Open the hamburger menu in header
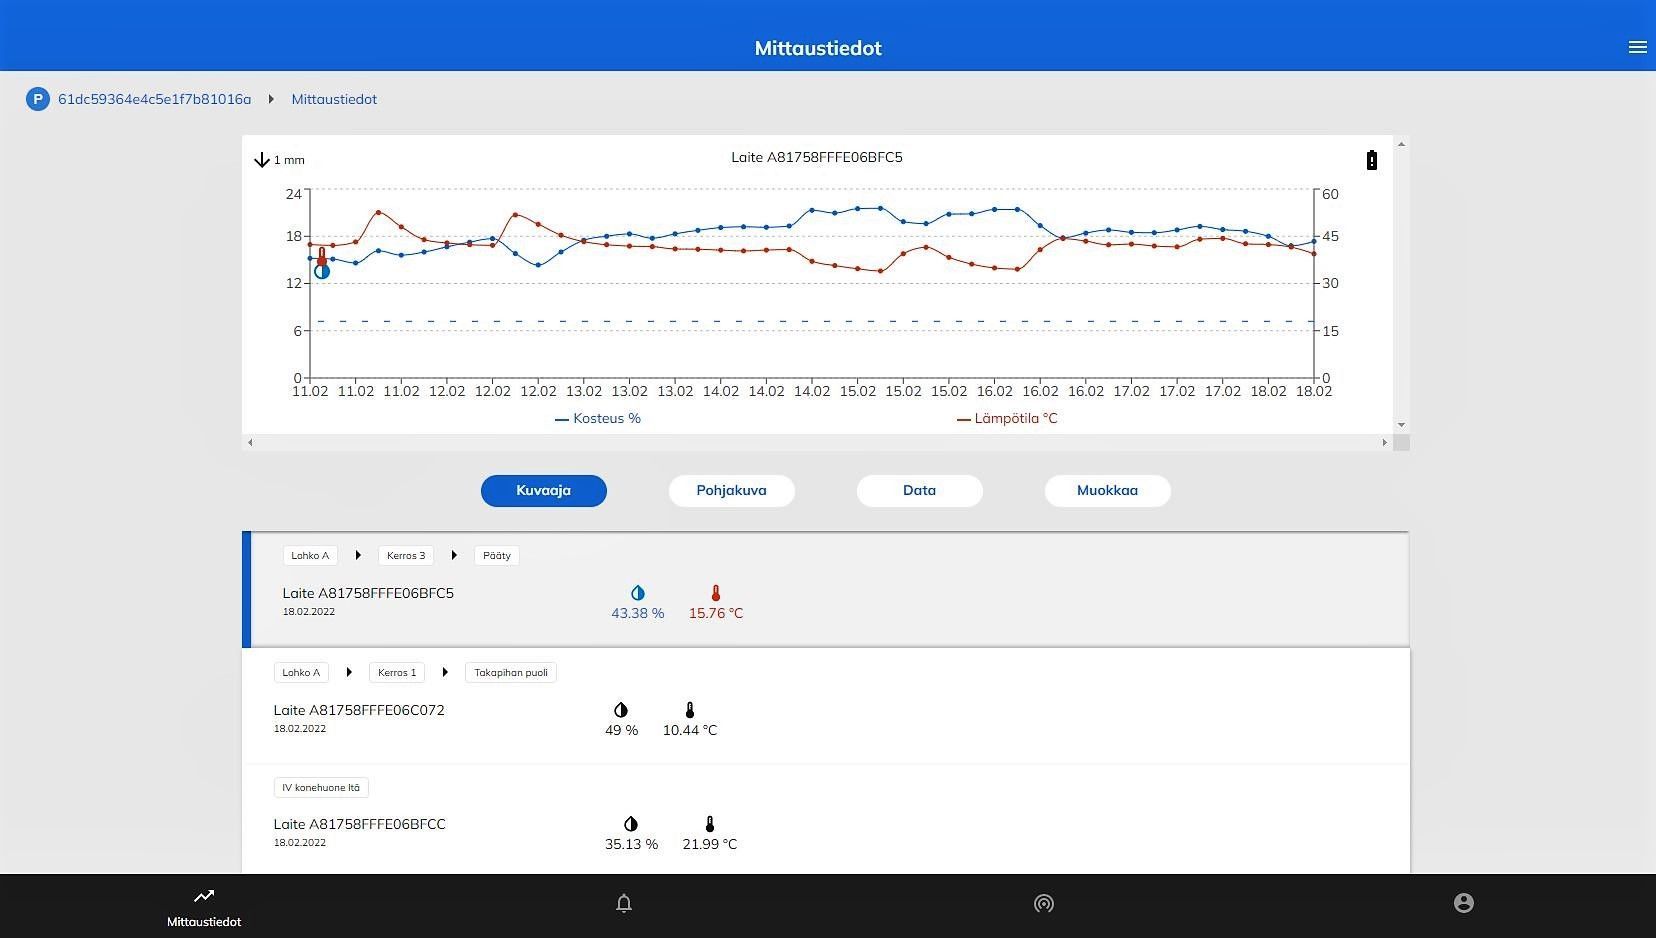The height and width of the screenshot is (938, 1656). click(1637, 47)
